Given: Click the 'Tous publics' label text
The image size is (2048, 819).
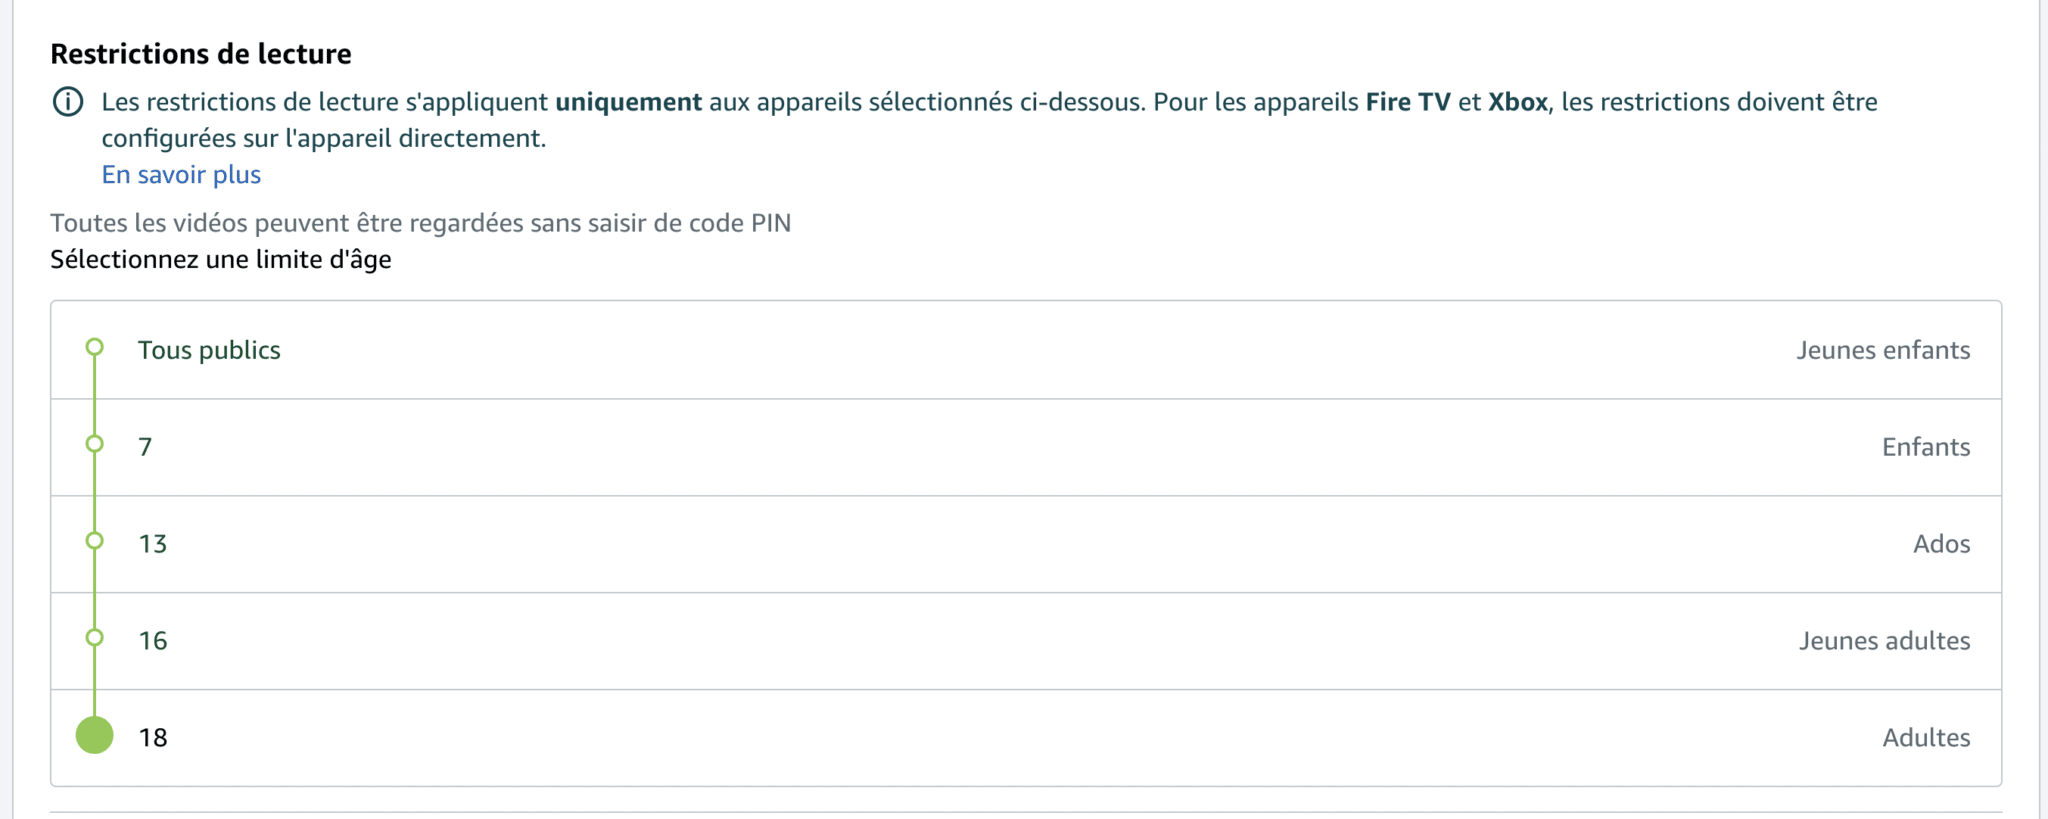Looking at the screenshot, I should coord(209,350).
